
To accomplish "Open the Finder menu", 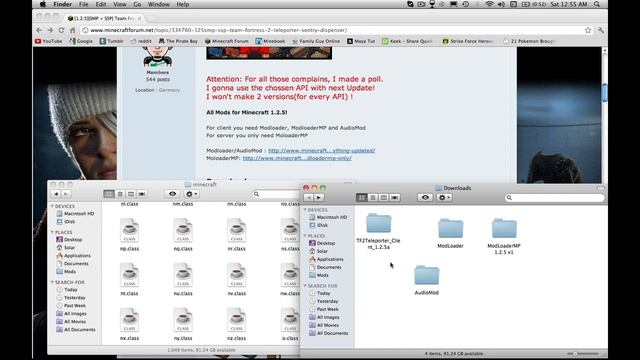I will pos(62,4).
